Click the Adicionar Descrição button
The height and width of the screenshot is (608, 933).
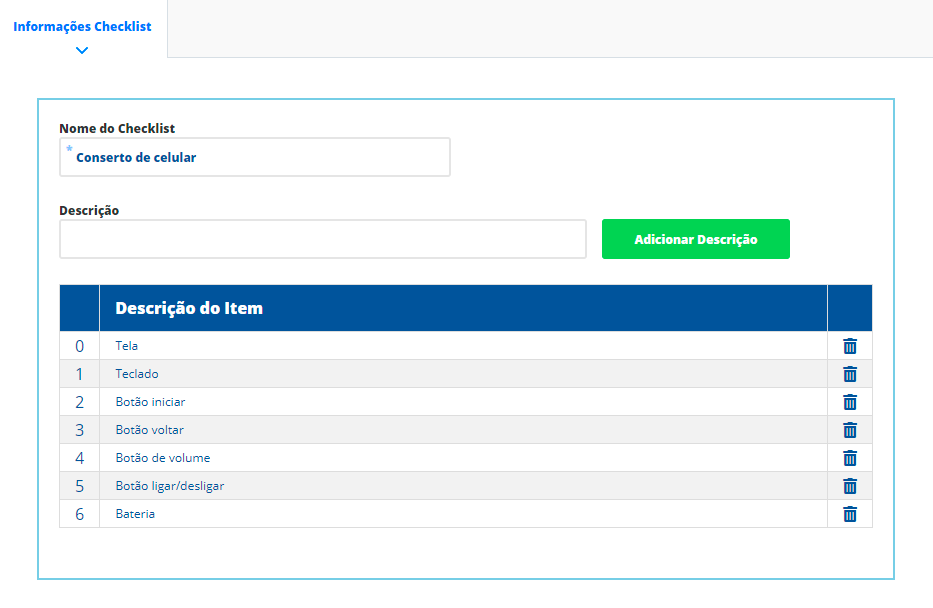tap(696, 239)
